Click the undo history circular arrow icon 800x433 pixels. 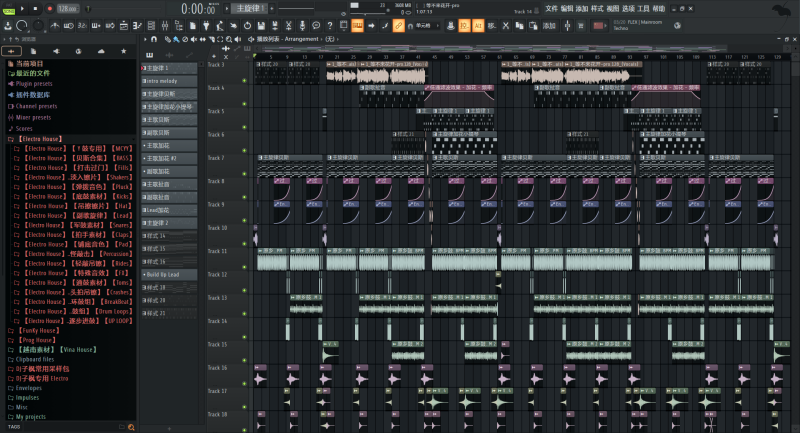[x=247, y=26]
